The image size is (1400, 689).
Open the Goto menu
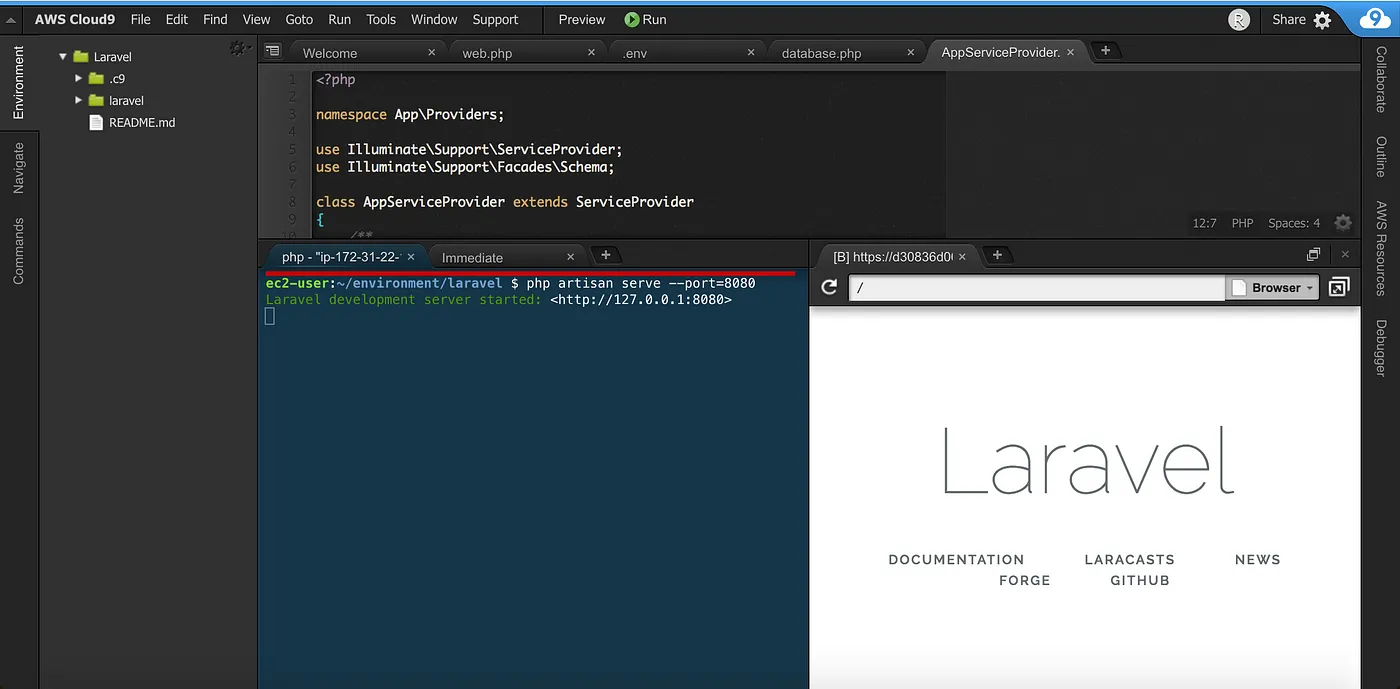tap(299, 20)
